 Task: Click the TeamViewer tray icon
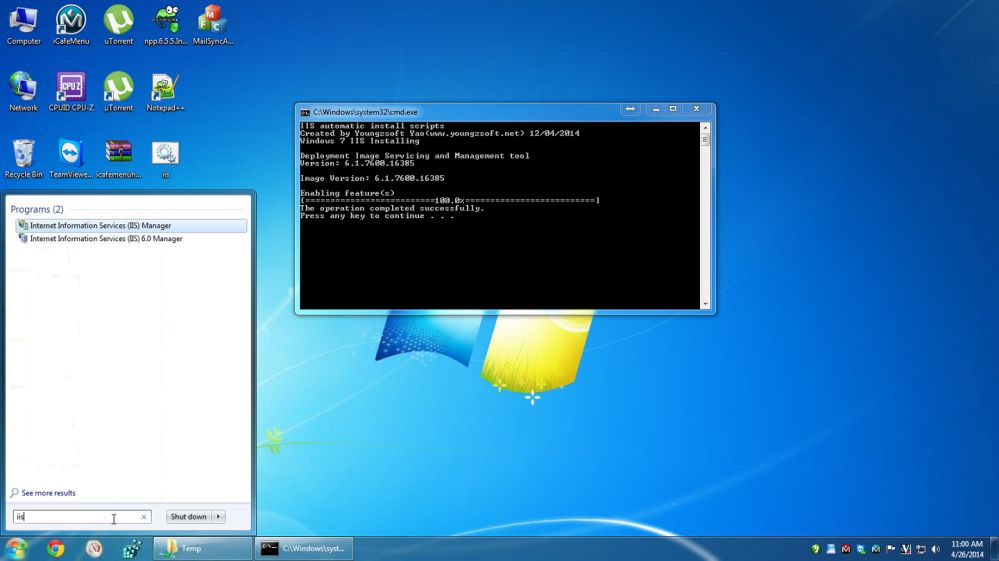[861, 549]
